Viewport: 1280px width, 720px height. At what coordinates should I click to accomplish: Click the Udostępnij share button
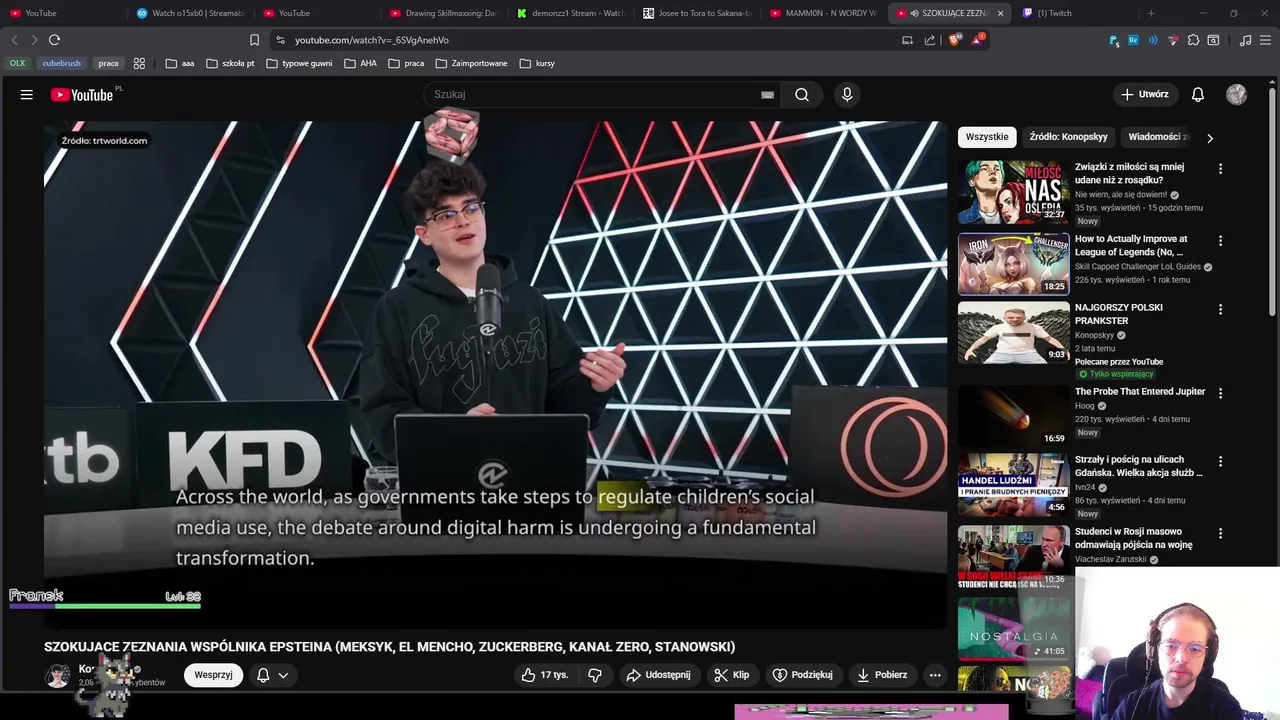click(x=658, y=675)
